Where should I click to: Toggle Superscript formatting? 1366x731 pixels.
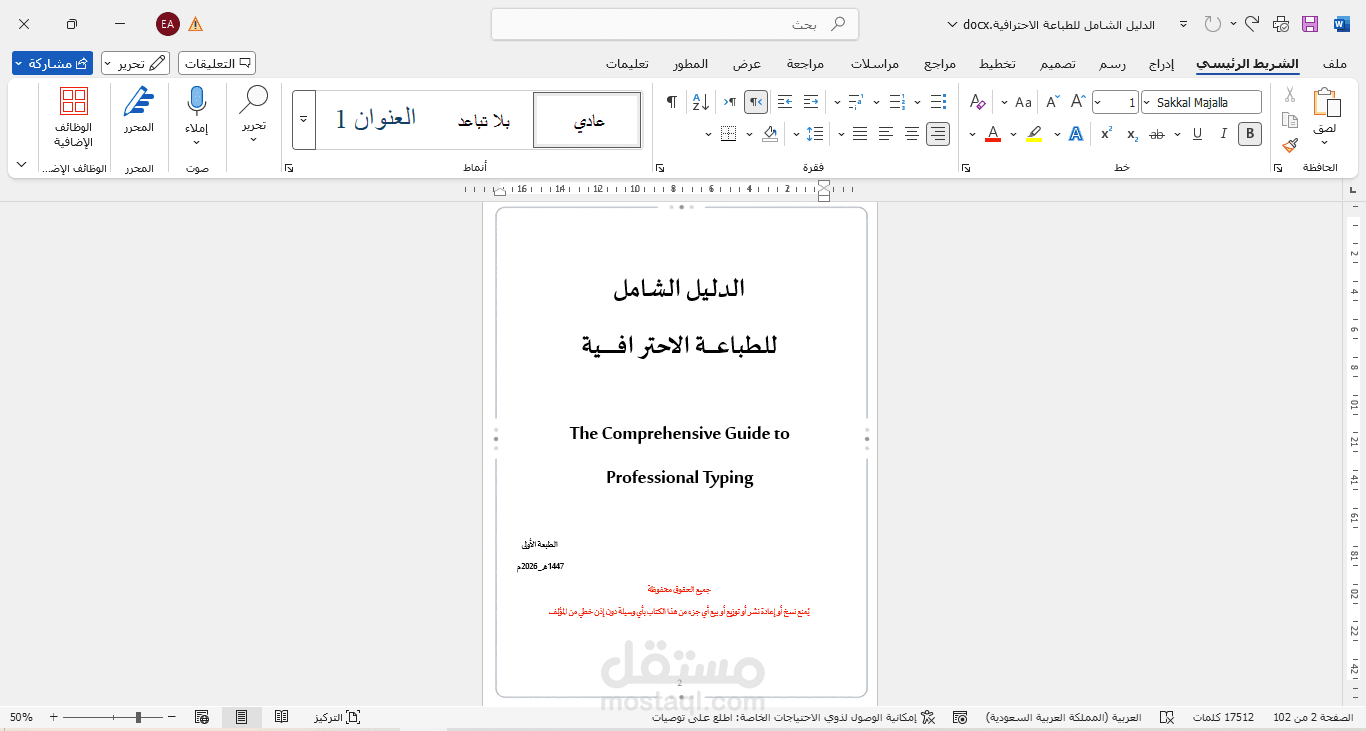click(1106, 133)
